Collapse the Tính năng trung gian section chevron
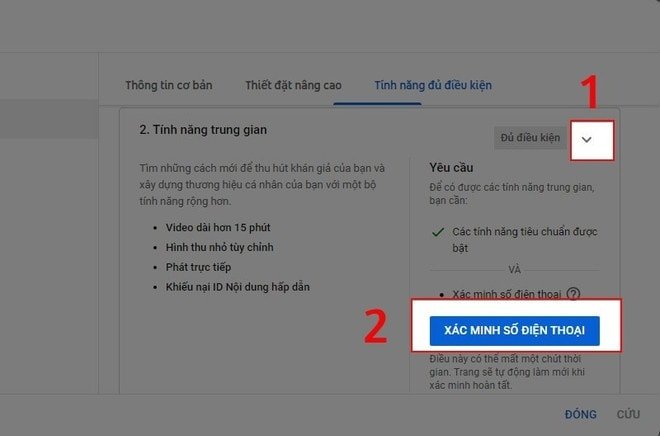The height and width of the screenshot is (436, 660). pos(587,140)
